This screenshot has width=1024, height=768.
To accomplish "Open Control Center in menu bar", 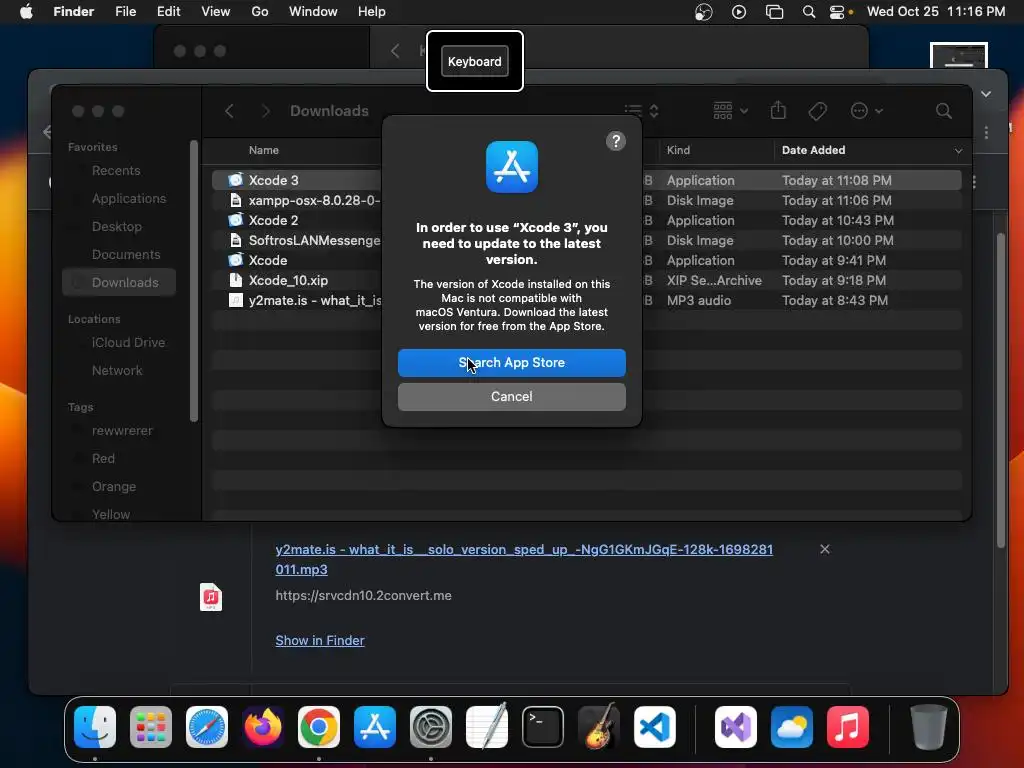I will pyautogui.click(x=837, y=12).
